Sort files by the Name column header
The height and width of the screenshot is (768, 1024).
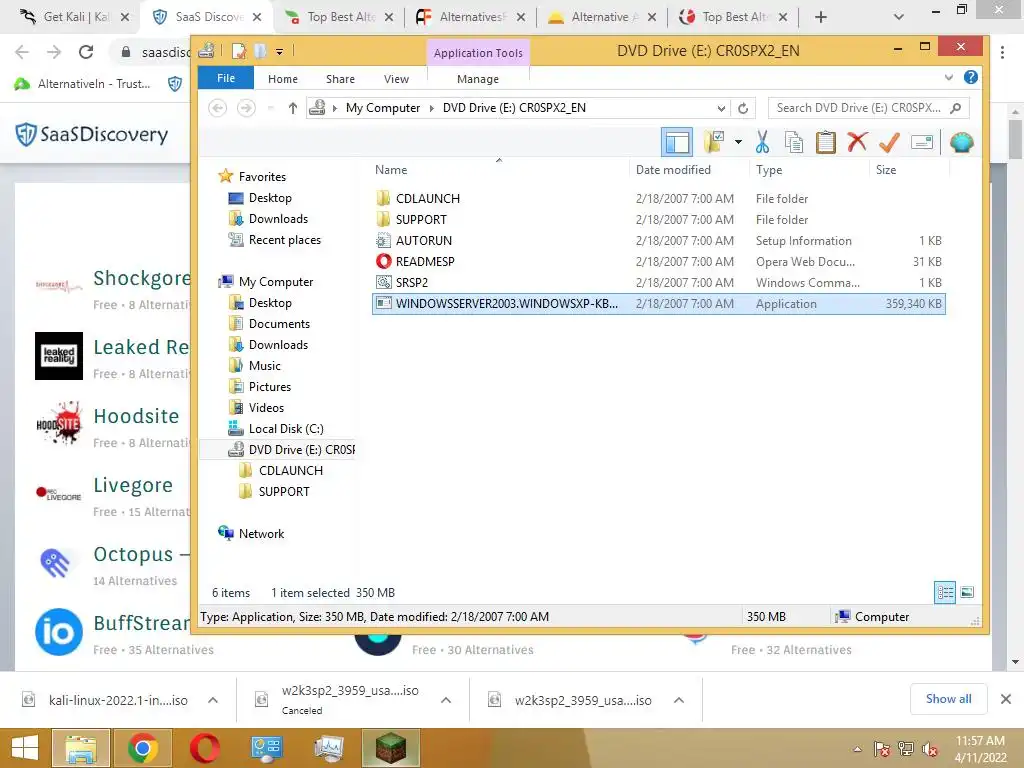[391, 170]
